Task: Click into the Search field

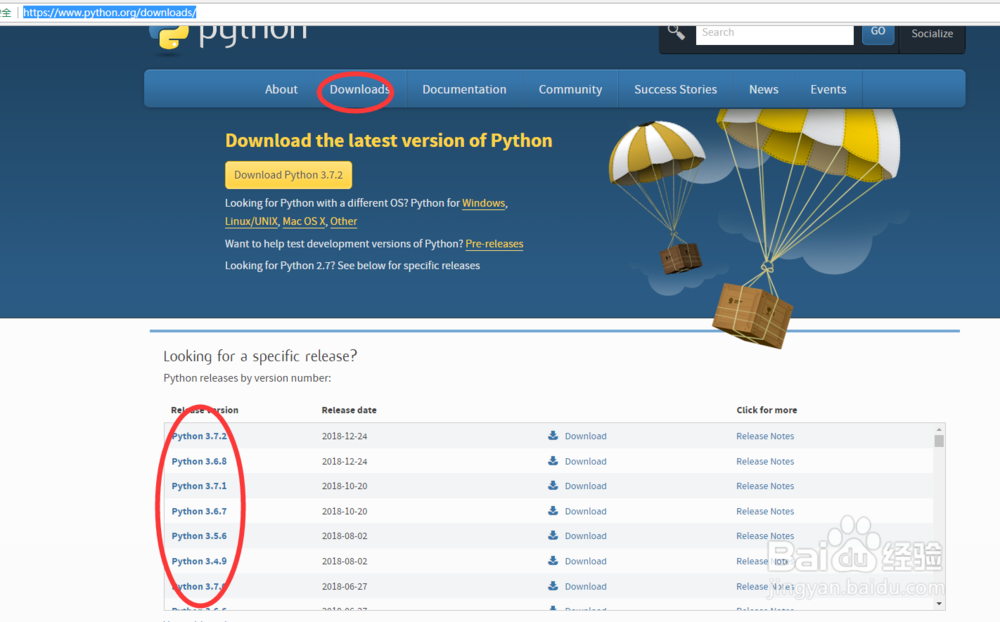Action: [x=774, y=34]
